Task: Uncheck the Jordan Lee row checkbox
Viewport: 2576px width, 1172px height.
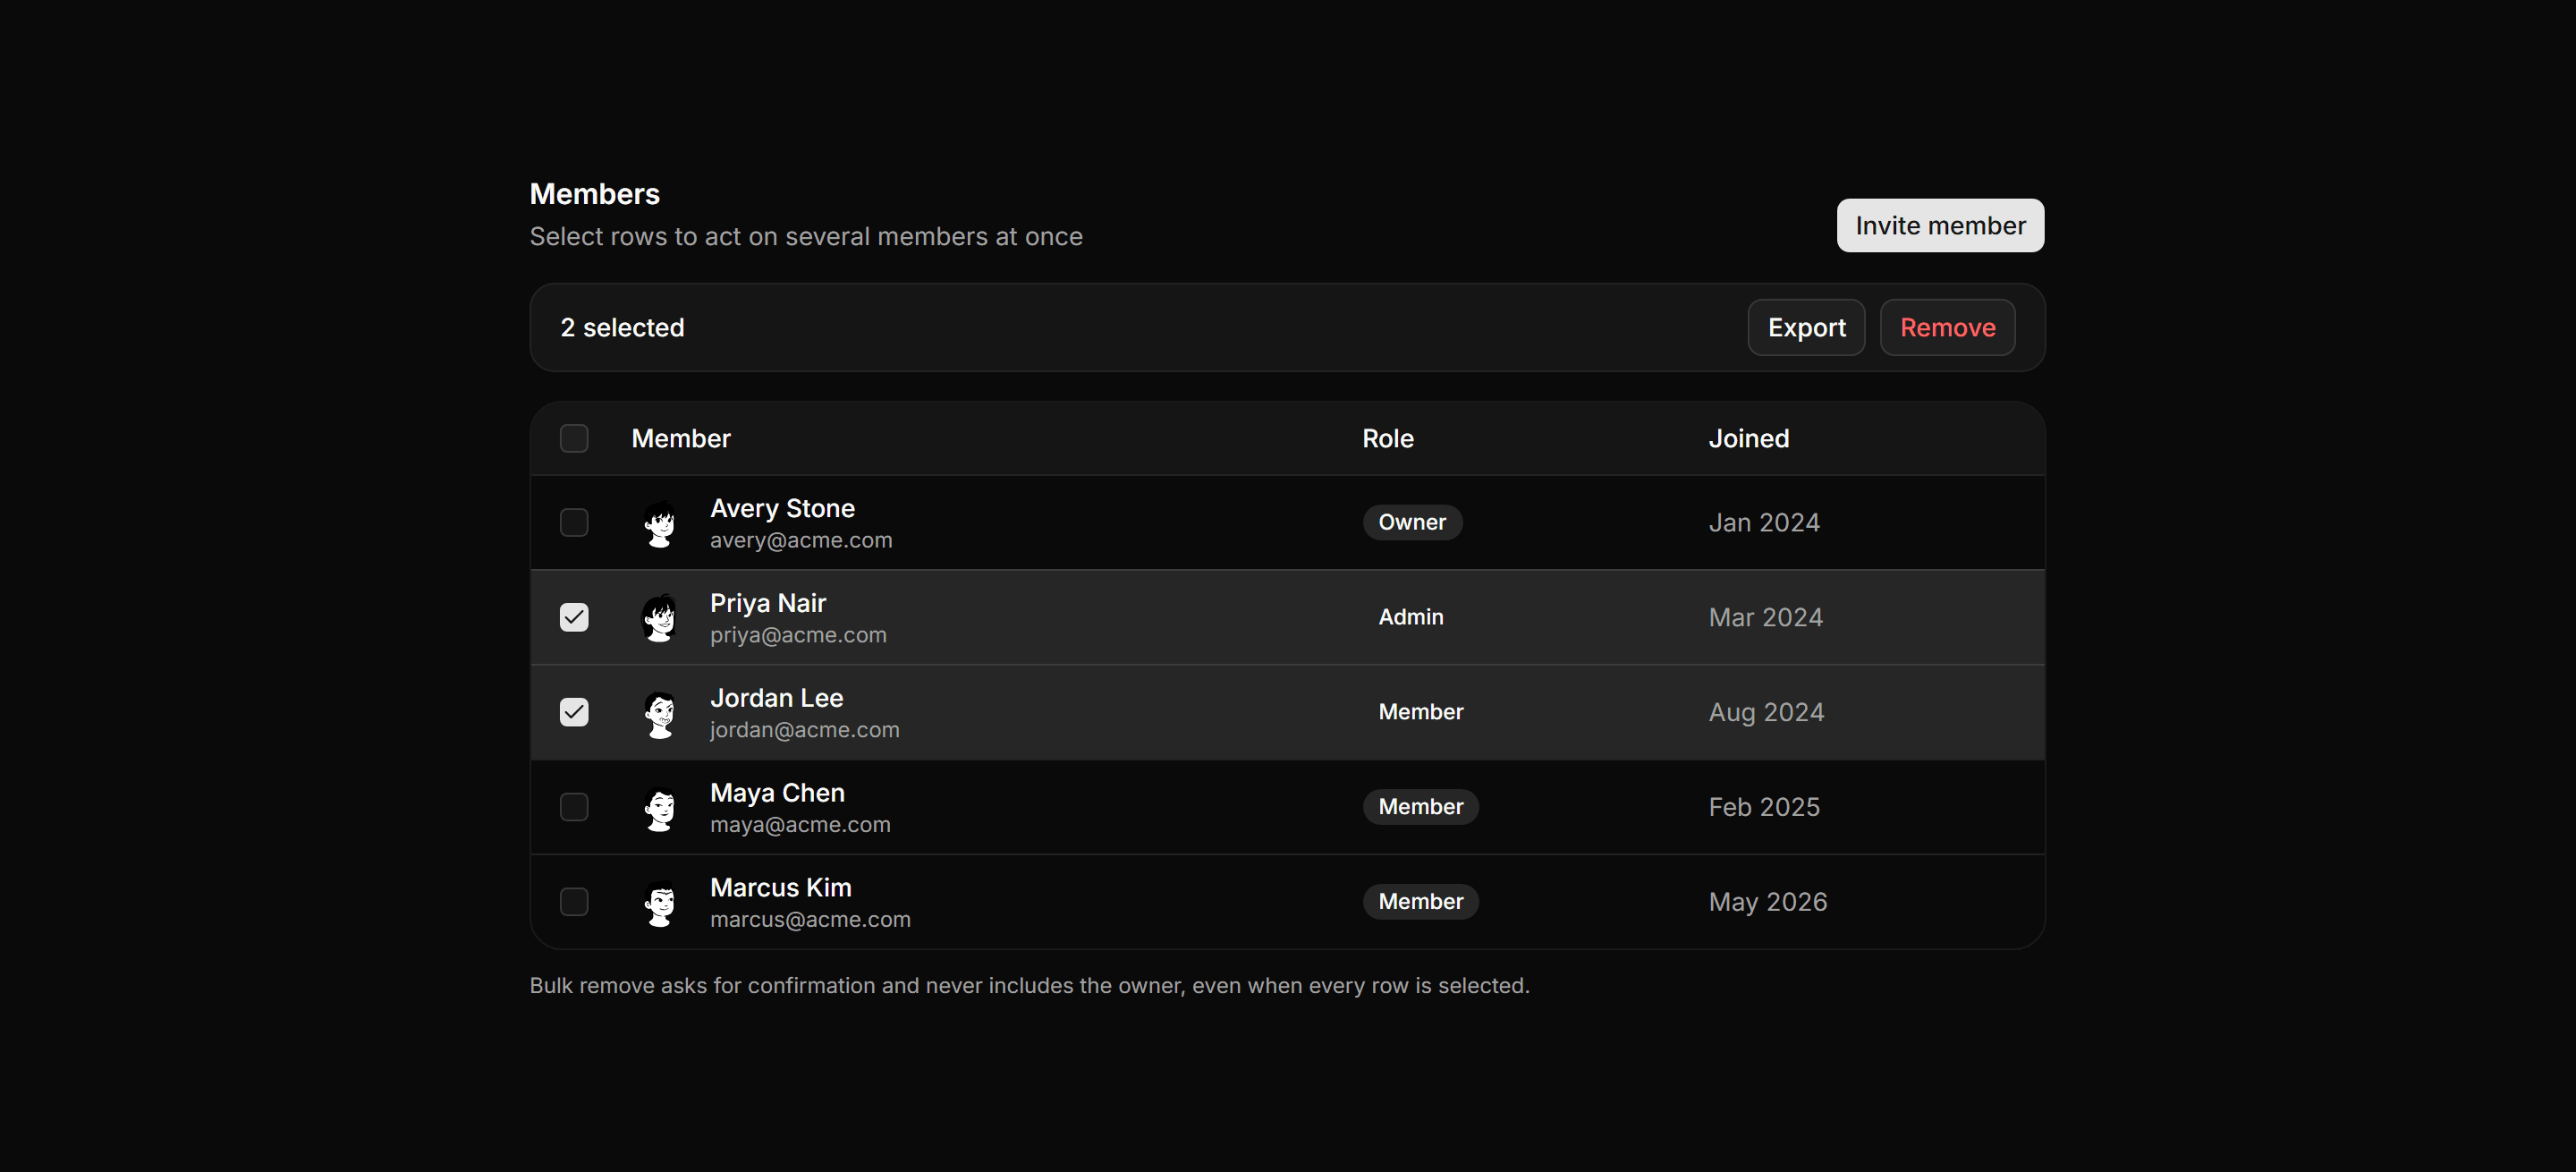Action: tap(574, 712)
